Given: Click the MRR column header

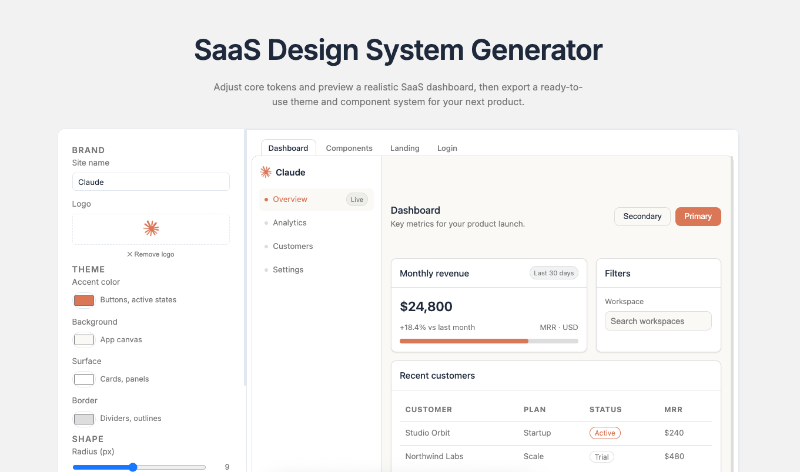Looking at the screenshot, I should tap(673, 409).
